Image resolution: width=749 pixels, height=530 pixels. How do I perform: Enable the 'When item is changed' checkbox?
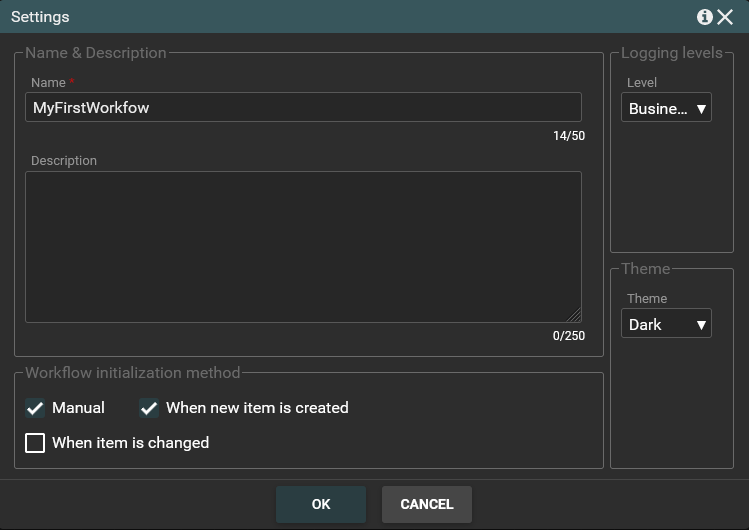(x=35, y=443)
